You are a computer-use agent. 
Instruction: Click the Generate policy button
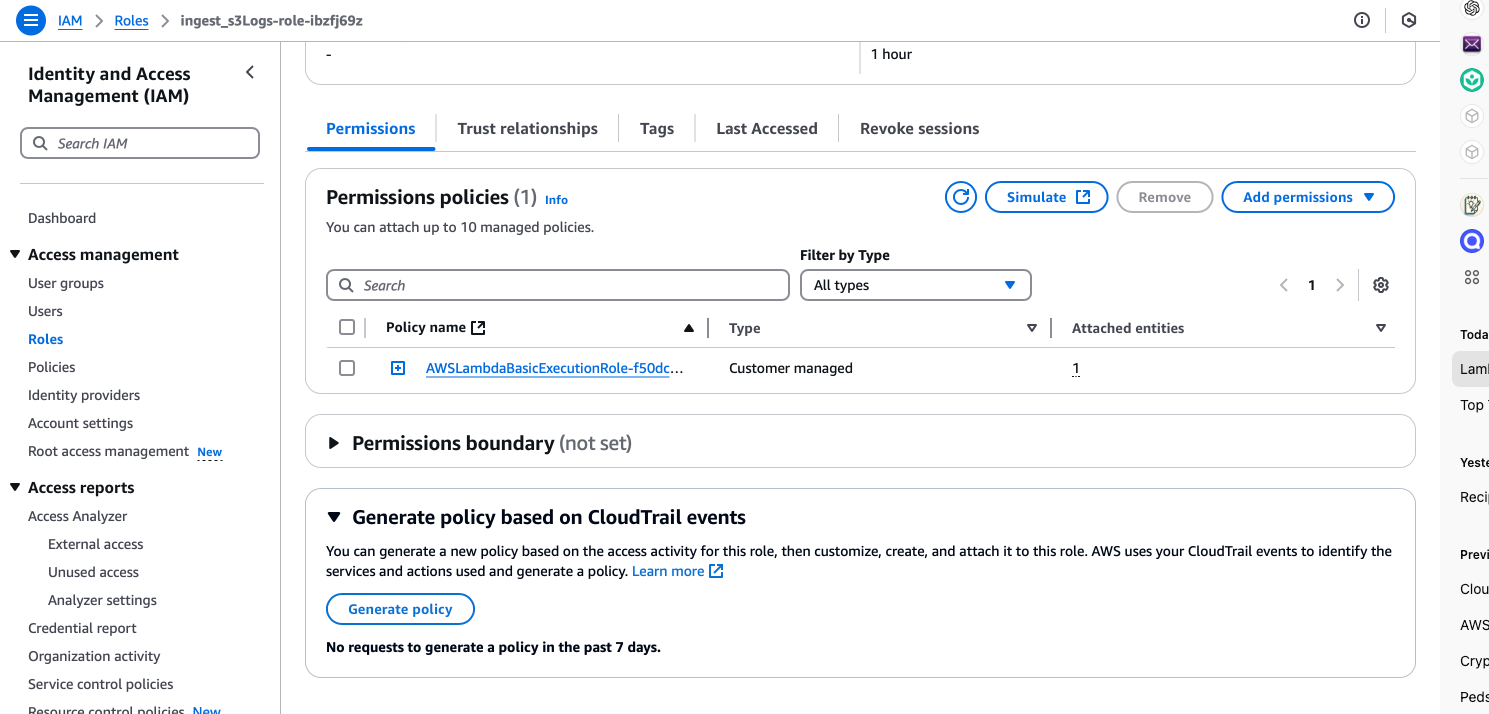coord(400,609)
